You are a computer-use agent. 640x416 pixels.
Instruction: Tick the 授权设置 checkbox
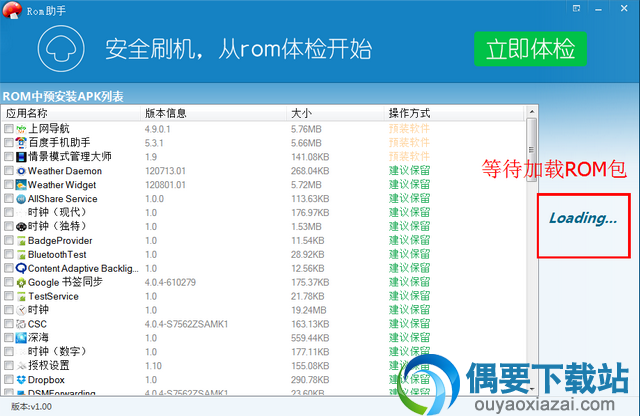9,365
